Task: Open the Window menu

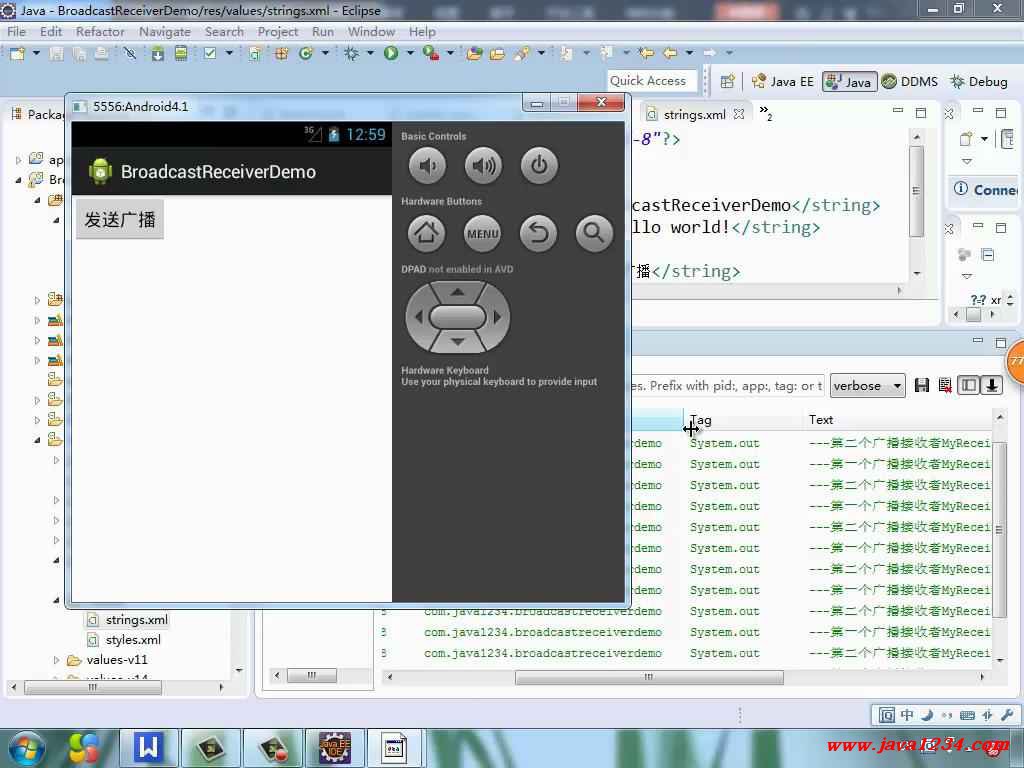Action: [371, 31]
